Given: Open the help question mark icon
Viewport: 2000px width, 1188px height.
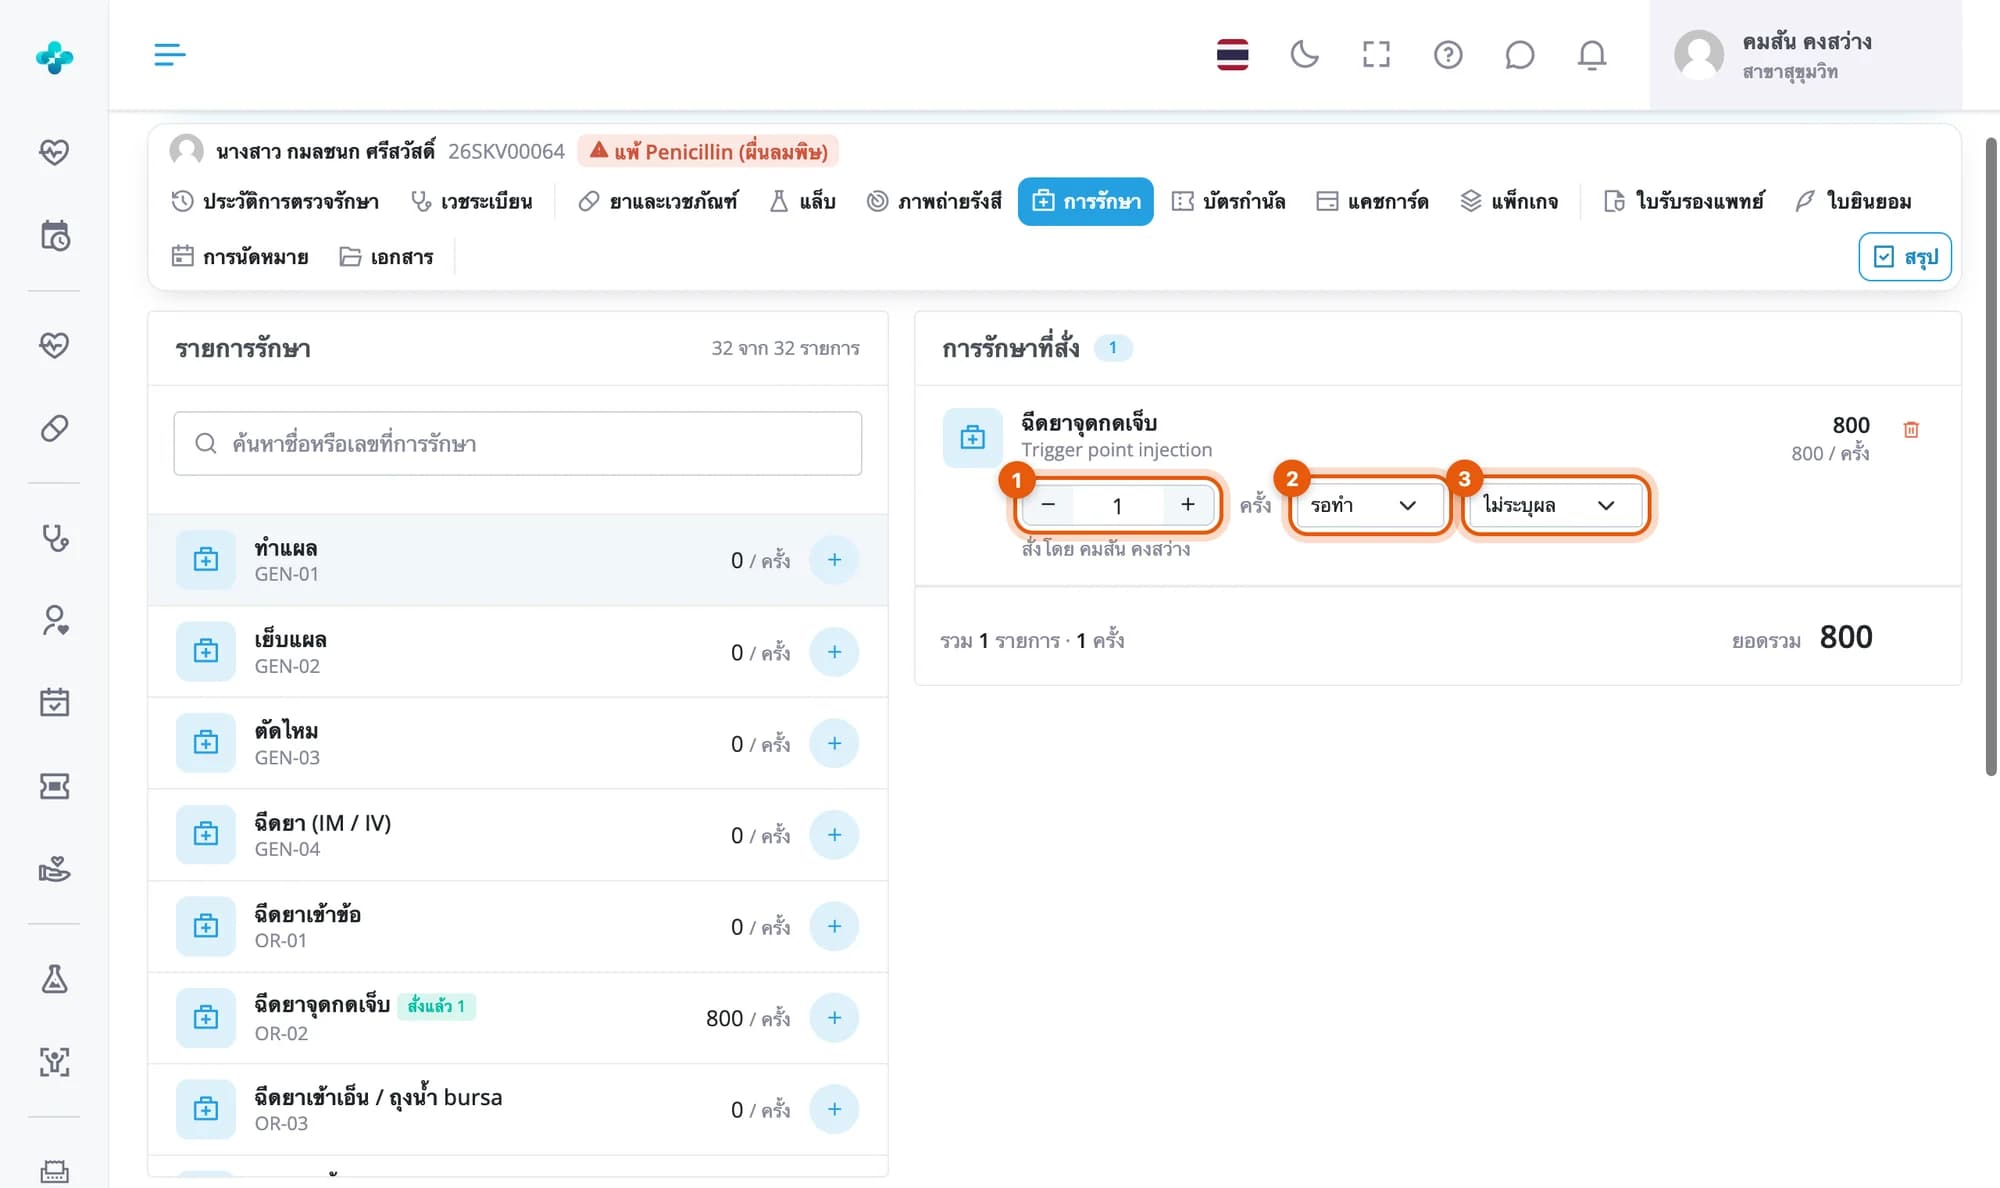Looking at the screenshot, I should (x=1448, y=54).
